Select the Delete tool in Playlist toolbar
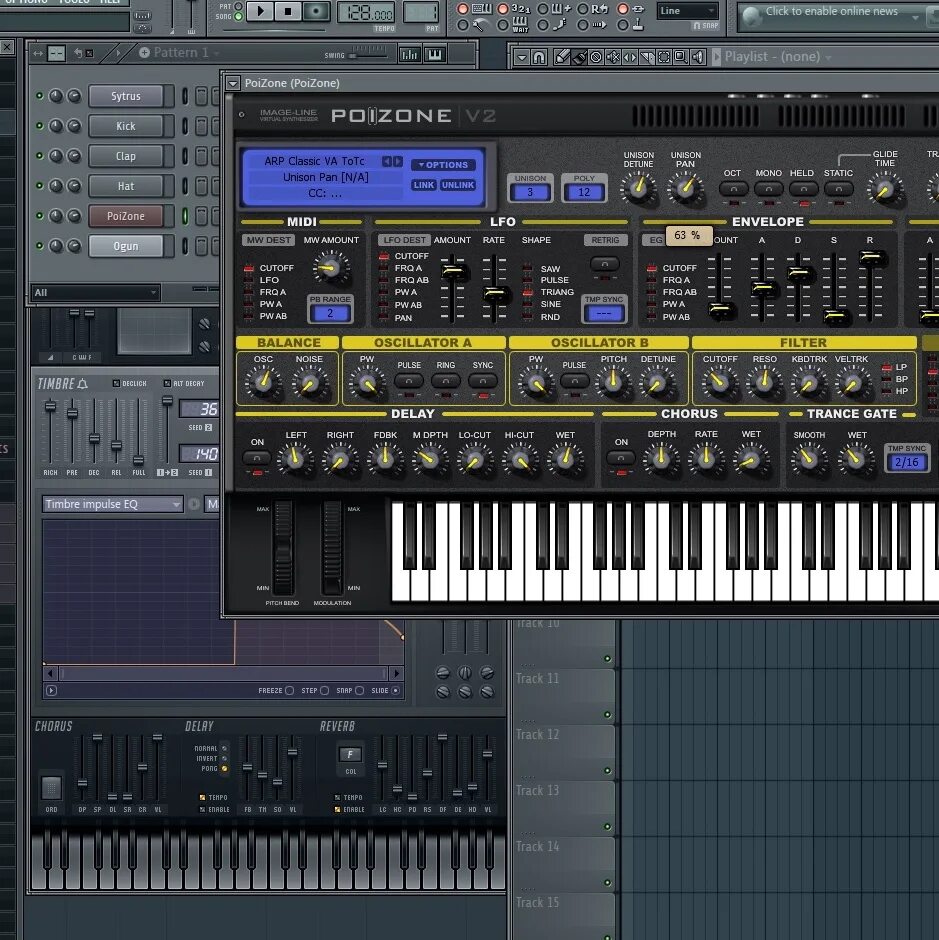This screenshot has height=940, width=939. (596, 57)
